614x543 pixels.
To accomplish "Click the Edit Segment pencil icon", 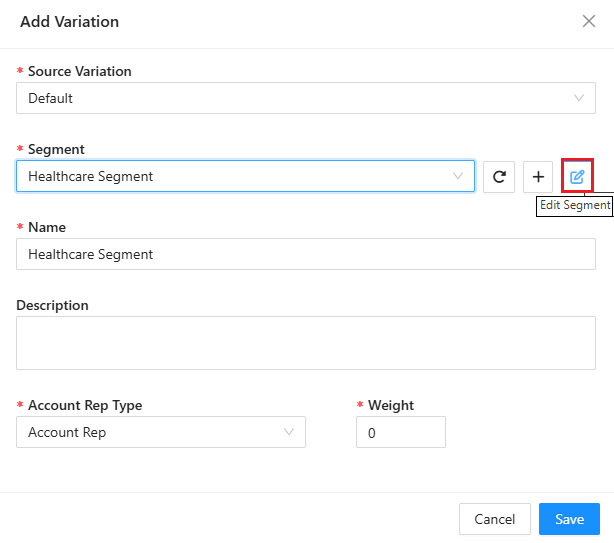I will (x=577, y=177).
